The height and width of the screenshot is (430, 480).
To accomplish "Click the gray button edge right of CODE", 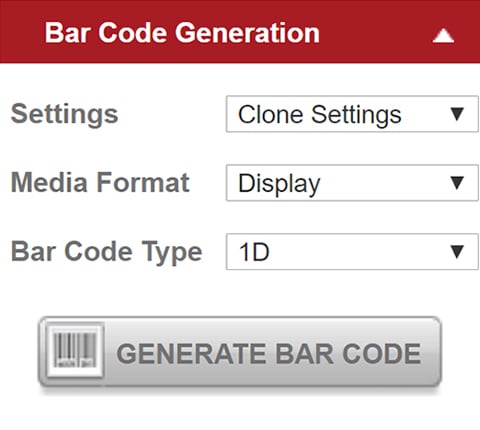I will [x=432, y=352].
